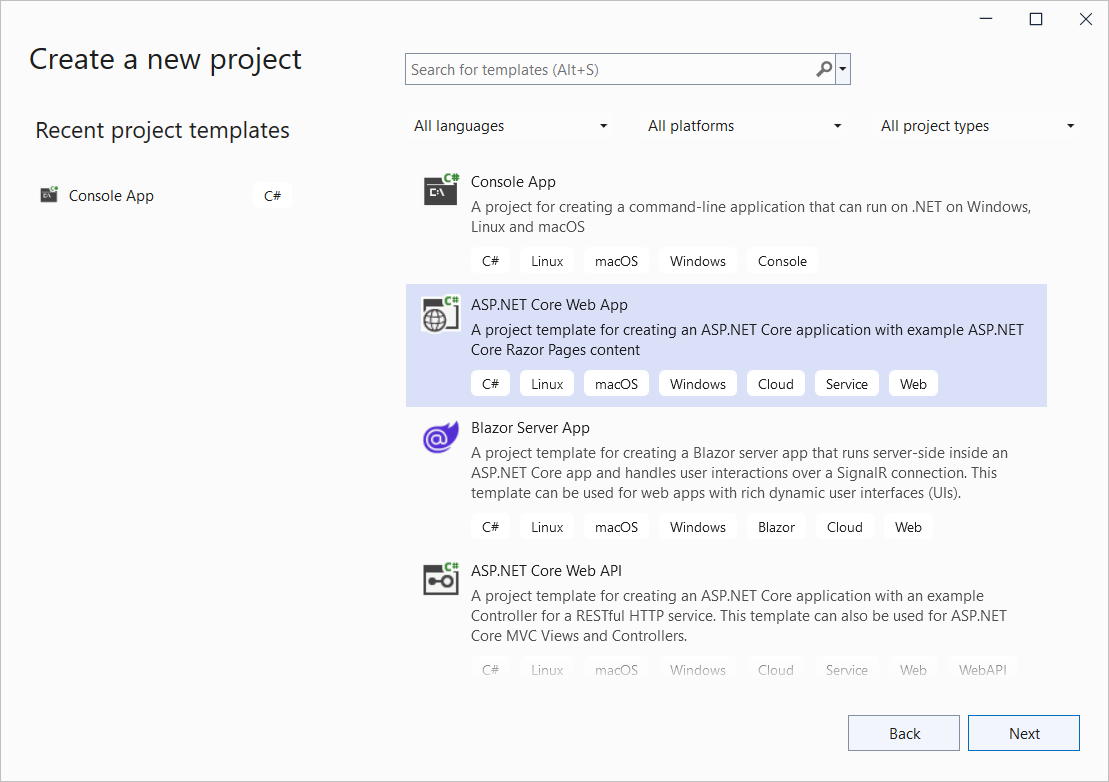
Task: Select the highlighted ASP.NET Core Web App row
Action: point(726,345)
